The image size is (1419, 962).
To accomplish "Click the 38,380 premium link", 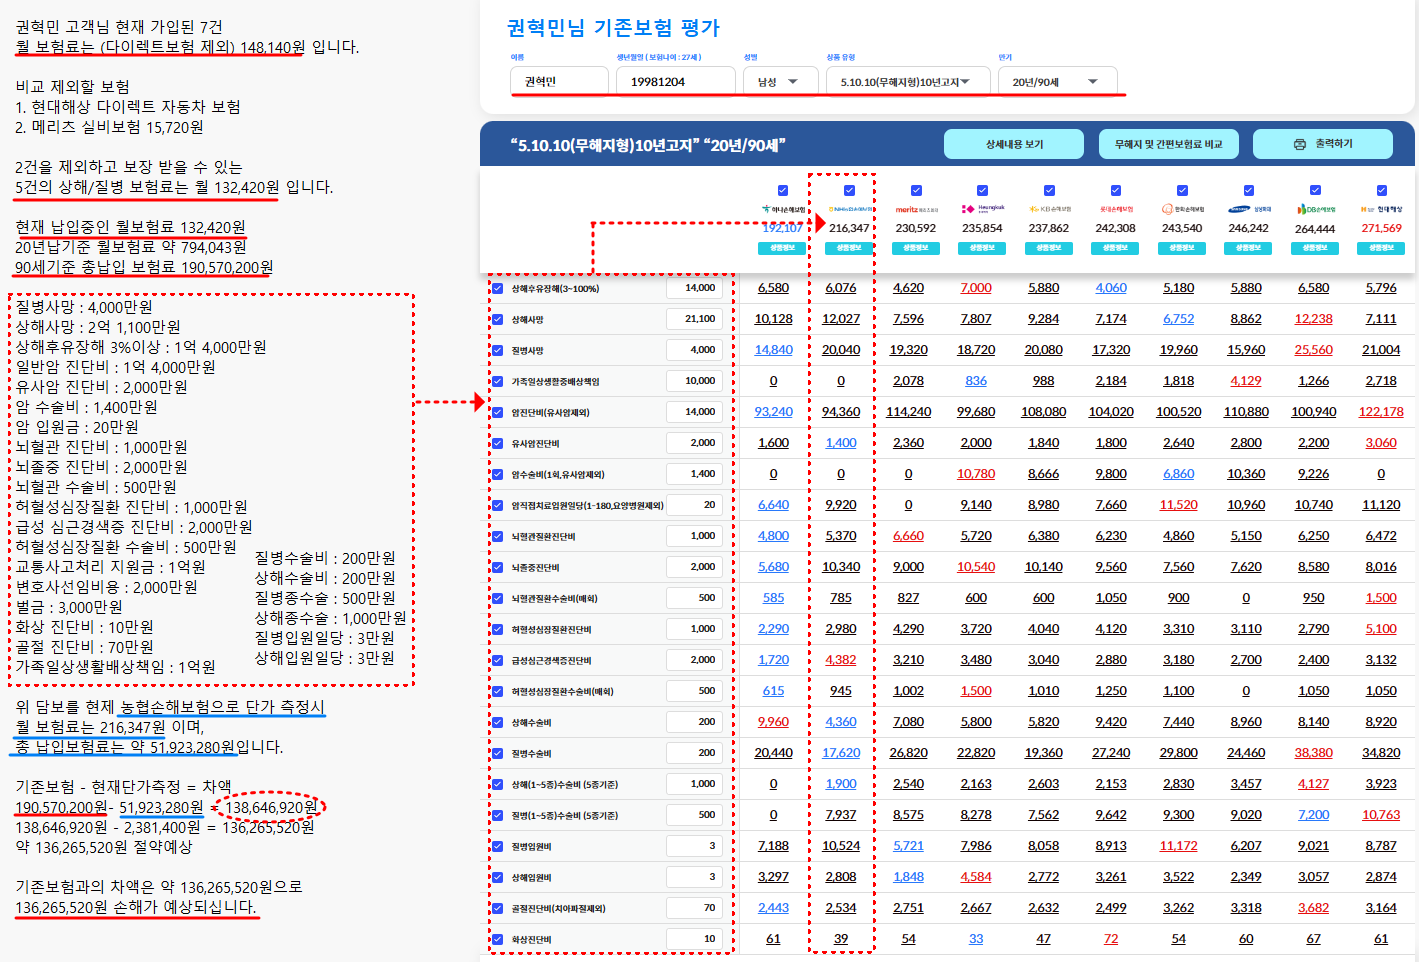I will (1313, 753).
